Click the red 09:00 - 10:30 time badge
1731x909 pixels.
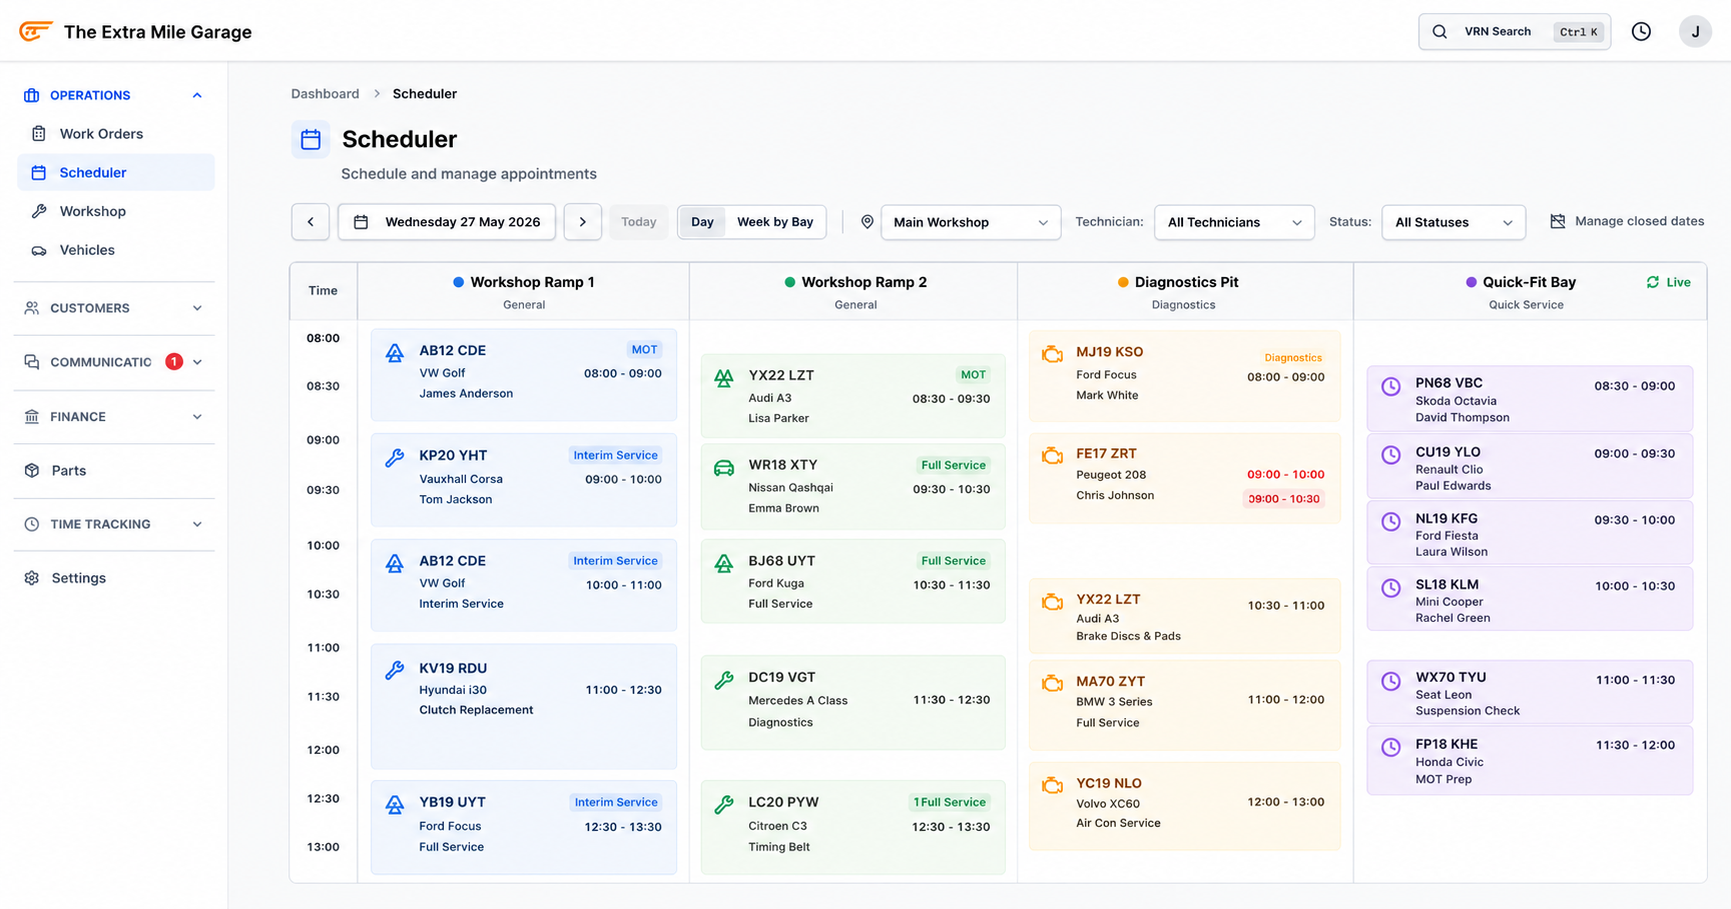1284,499
